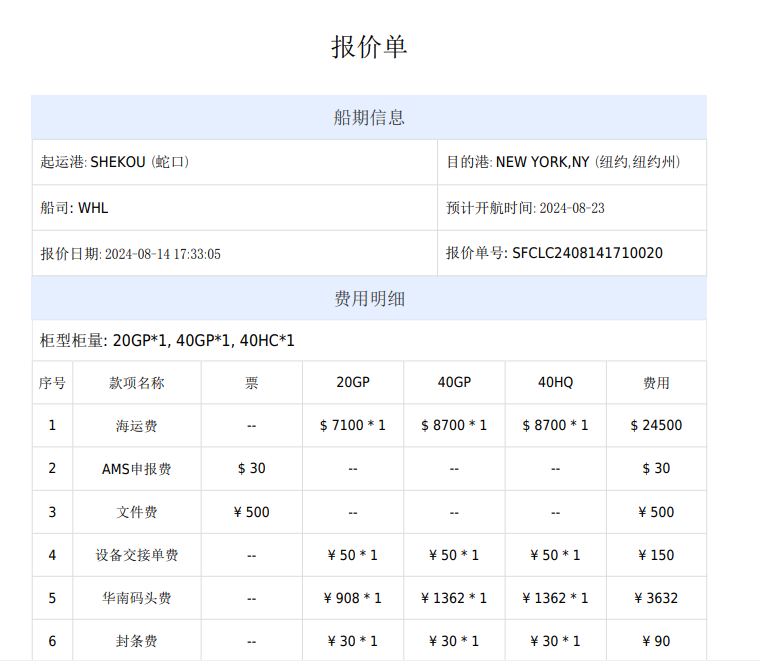Click the $ 24500 ocean freight total
760x665 pixels.
(x=656, y=426)
